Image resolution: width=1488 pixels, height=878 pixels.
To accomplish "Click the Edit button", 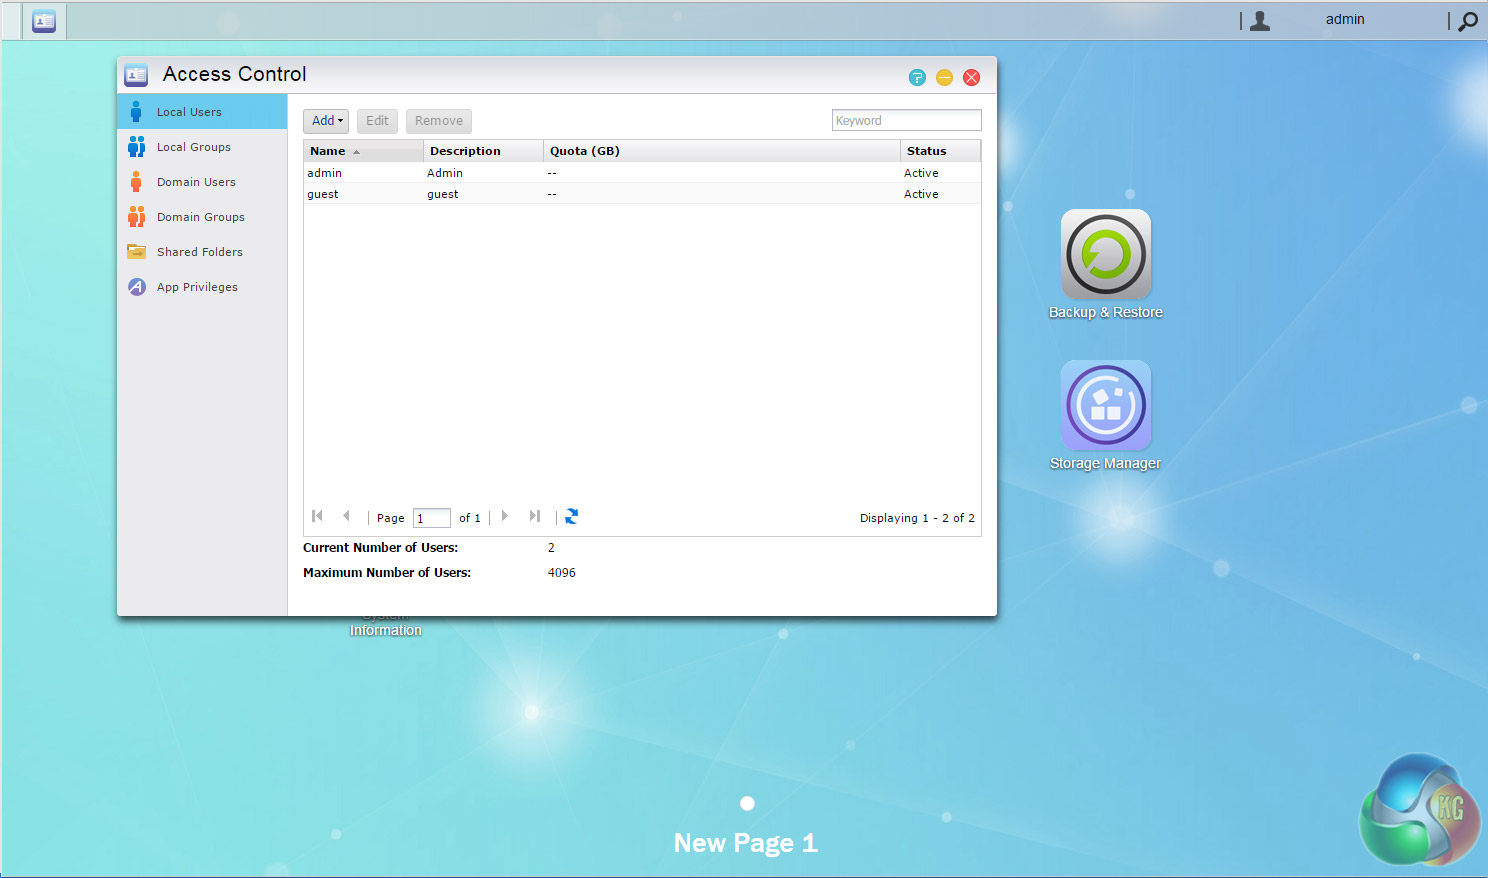I will coord(377,121).
